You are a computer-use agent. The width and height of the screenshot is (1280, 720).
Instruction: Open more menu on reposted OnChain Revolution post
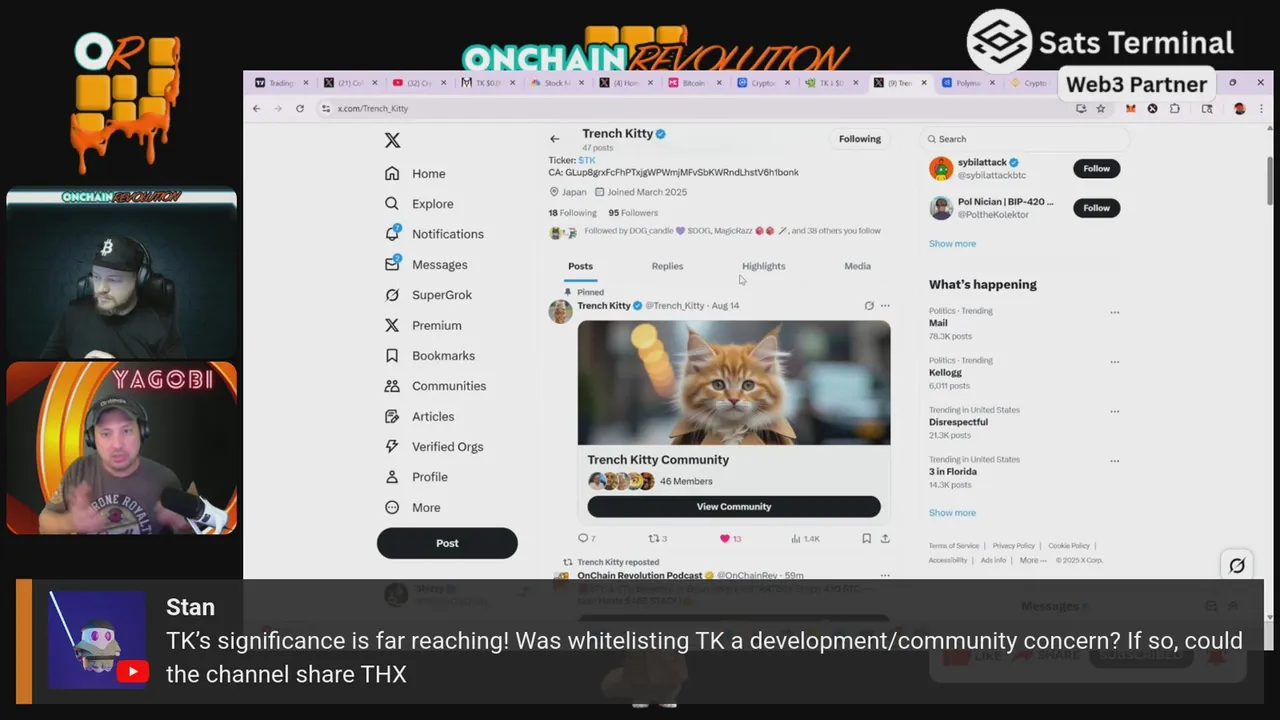[x=885, y=575]
